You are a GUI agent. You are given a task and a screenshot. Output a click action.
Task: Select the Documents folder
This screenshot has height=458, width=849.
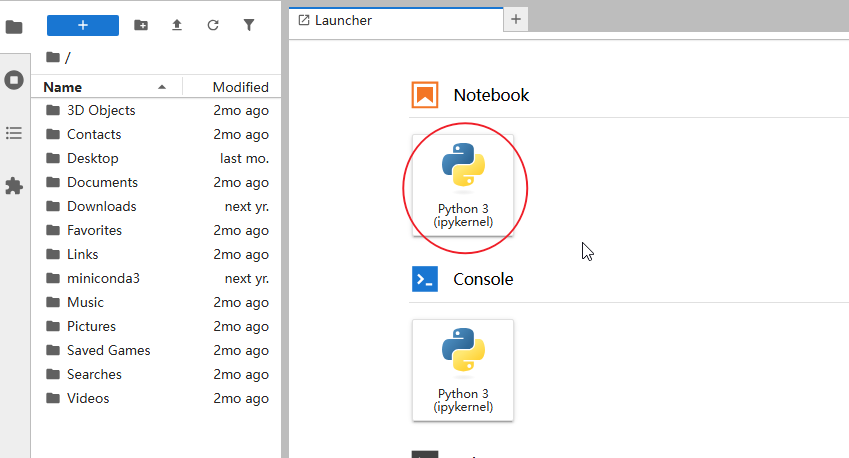(x=156, y=182)
